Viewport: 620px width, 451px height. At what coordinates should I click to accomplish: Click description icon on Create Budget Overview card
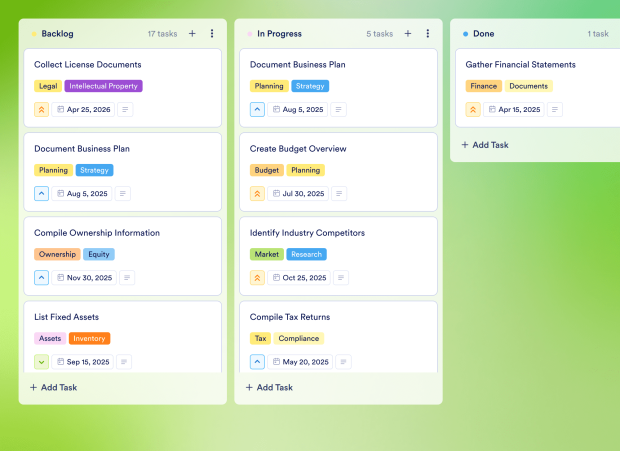(x=341, y=194)
